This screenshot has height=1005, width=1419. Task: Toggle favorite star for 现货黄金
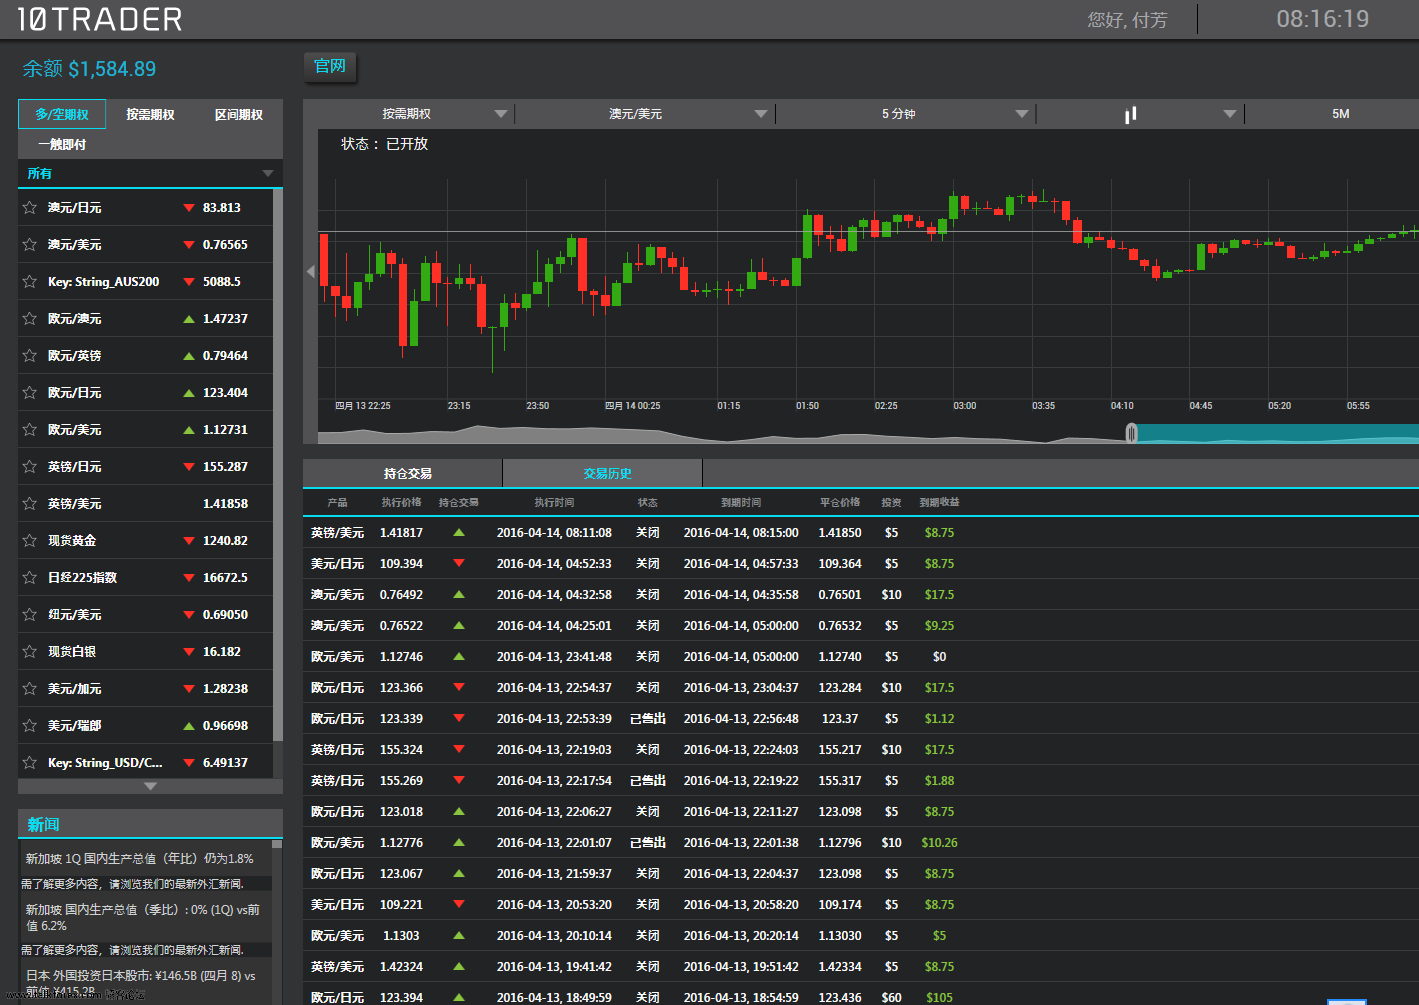tap(30, 541)
